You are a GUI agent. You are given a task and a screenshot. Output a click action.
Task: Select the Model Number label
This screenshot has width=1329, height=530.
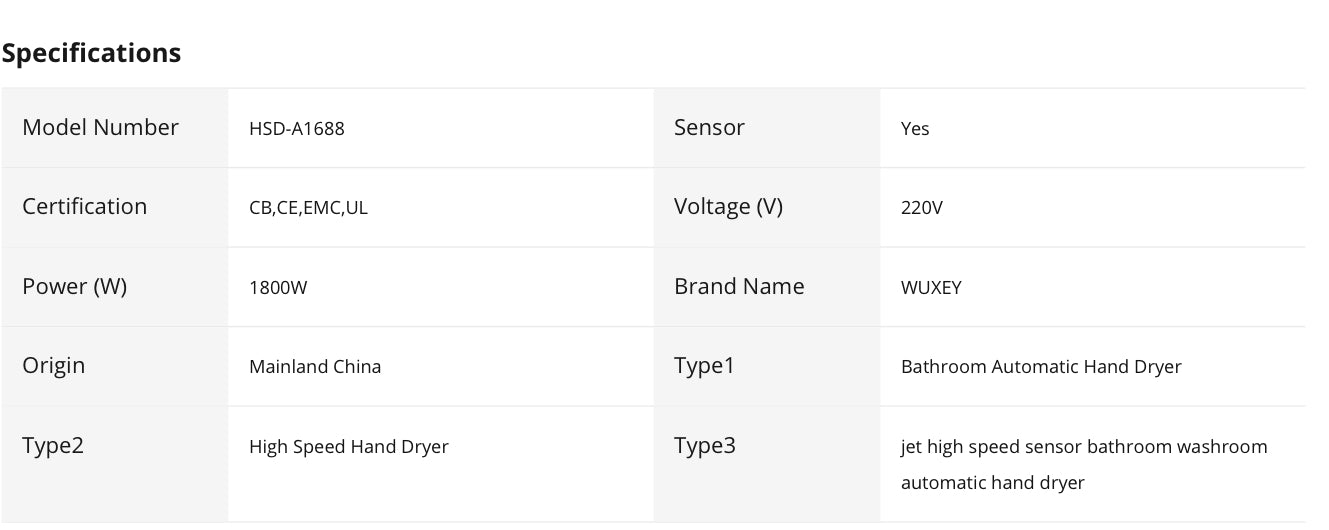pyautogui.click(x=100, y=127)
